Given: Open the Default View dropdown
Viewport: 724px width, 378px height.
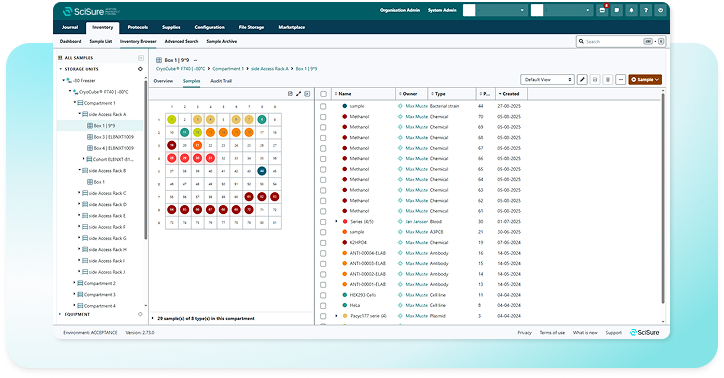Looking at the screenshot, I should pyautogui.click(x=547, y=80).
